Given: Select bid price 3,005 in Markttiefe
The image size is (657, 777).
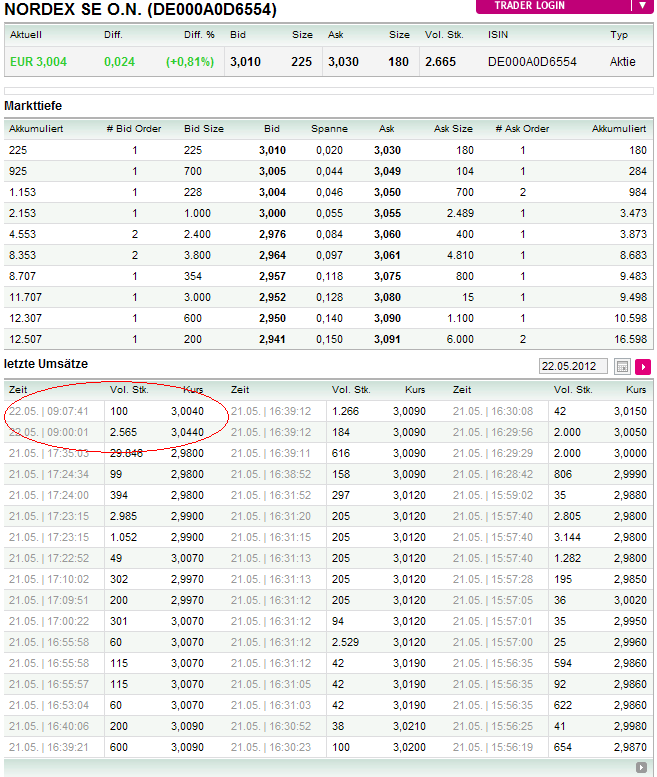Looking at the screenshot, I should point(272,171).
